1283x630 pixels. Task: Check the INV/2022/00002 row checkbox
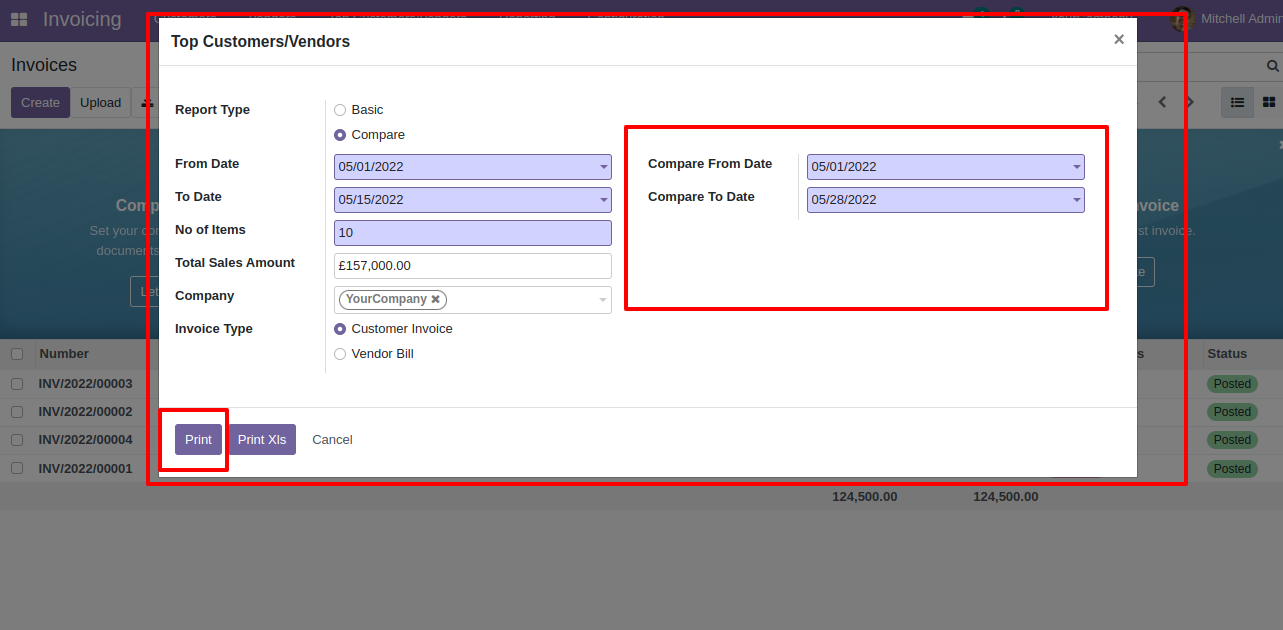(17, 412)
